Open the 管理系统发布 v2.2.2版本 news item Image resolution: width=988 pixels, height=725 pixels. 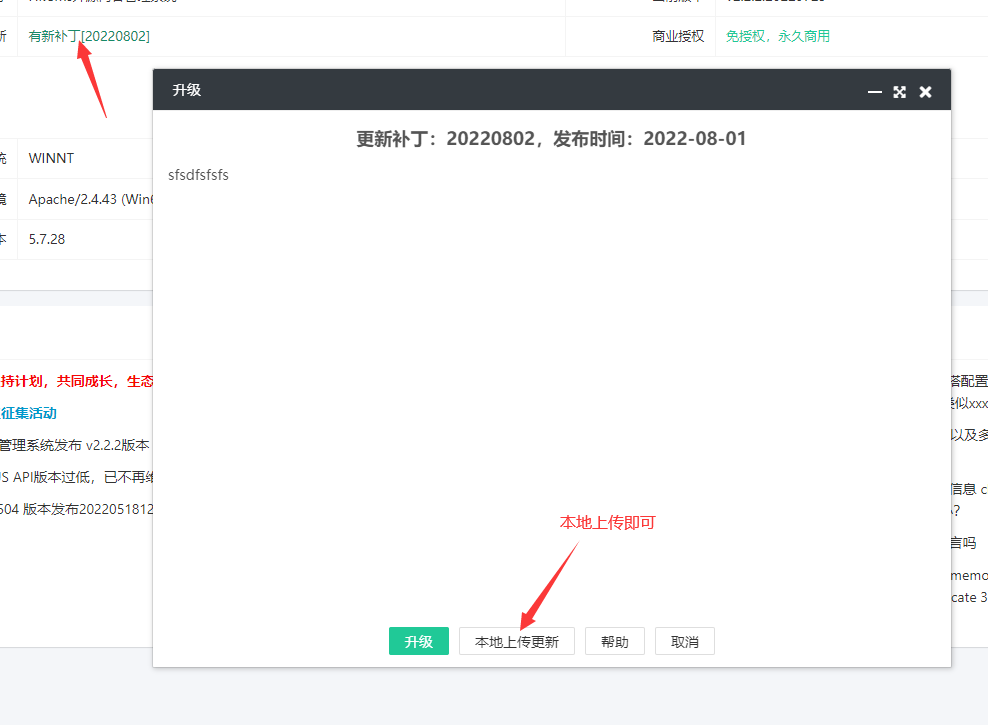click(74, 445)
